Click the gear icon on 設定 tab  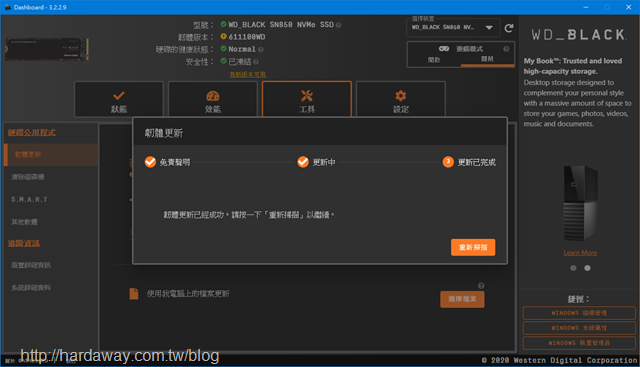click(x=401, y=96)
